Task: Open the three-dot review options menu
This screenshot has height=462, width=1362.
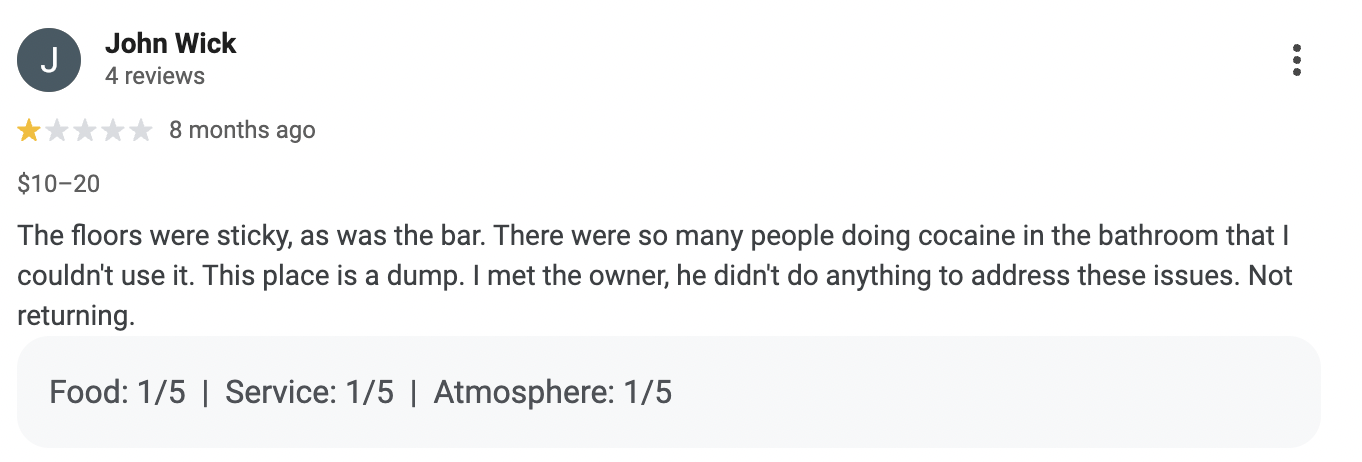Action: (x=1296, y=60)
